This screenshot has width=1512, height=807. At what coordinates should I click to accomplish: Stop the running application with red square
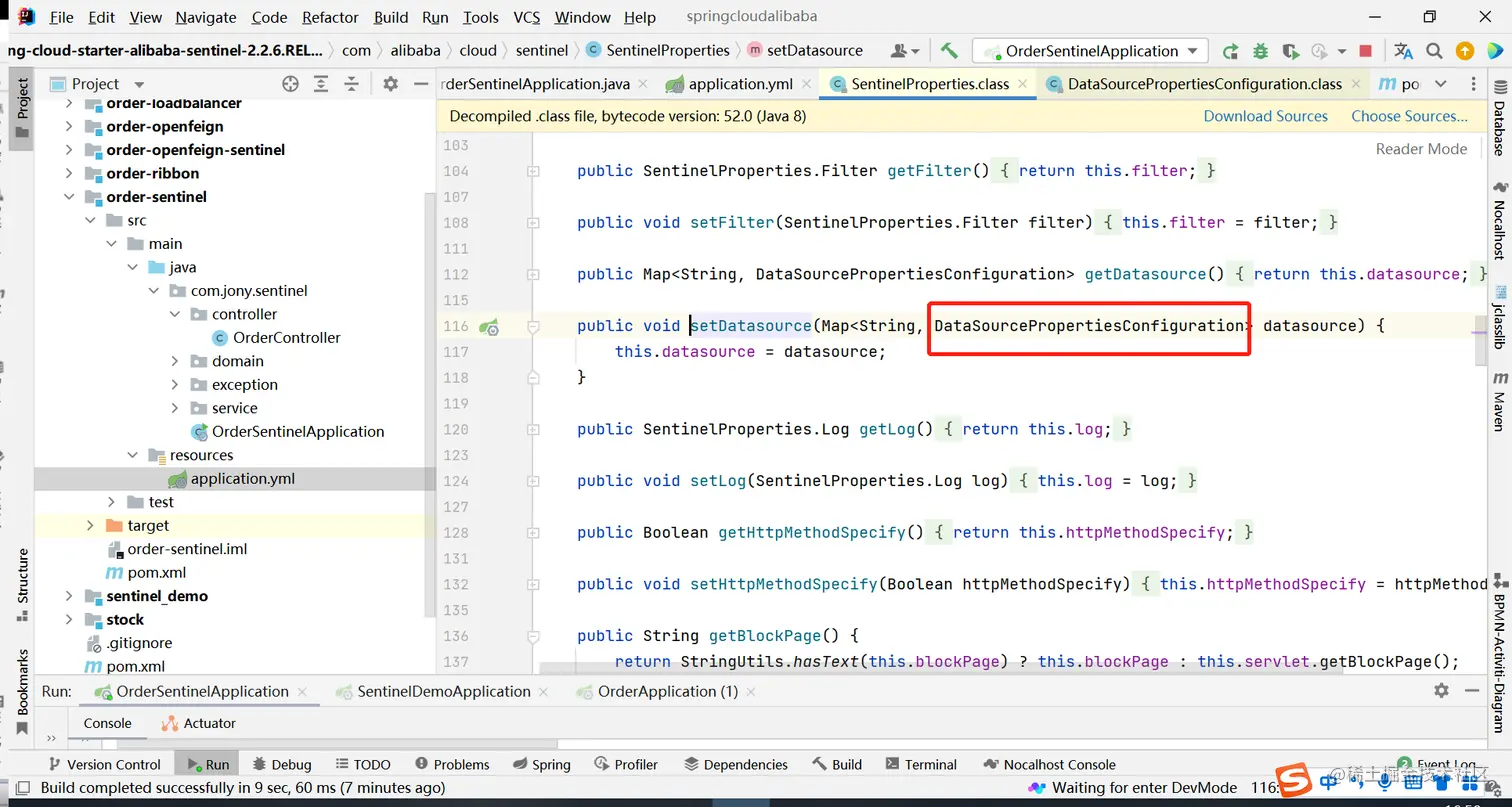1366,51
